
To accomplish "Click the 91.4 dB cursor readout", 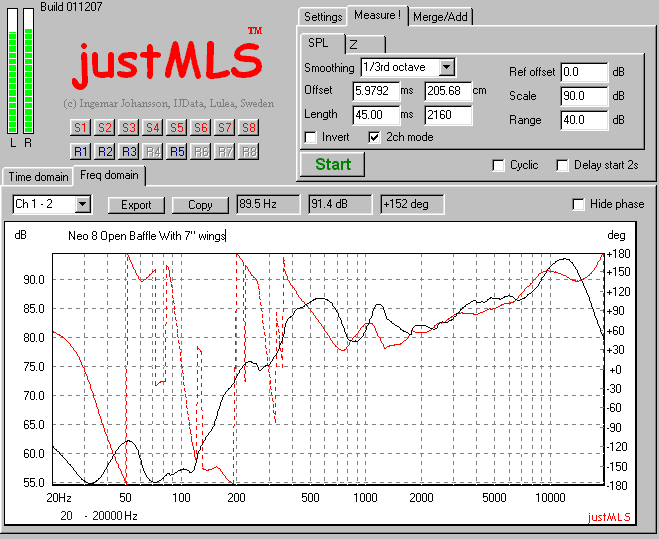I will [x=340, y=204].
